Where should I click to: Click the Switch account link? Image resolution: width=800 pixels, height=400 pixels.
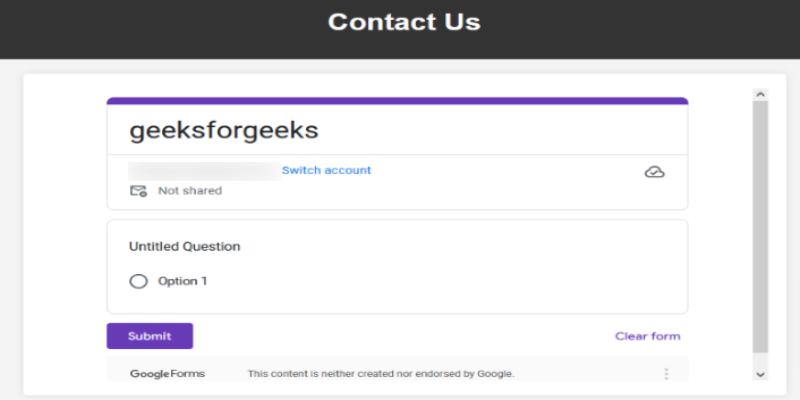pos(326,170)
